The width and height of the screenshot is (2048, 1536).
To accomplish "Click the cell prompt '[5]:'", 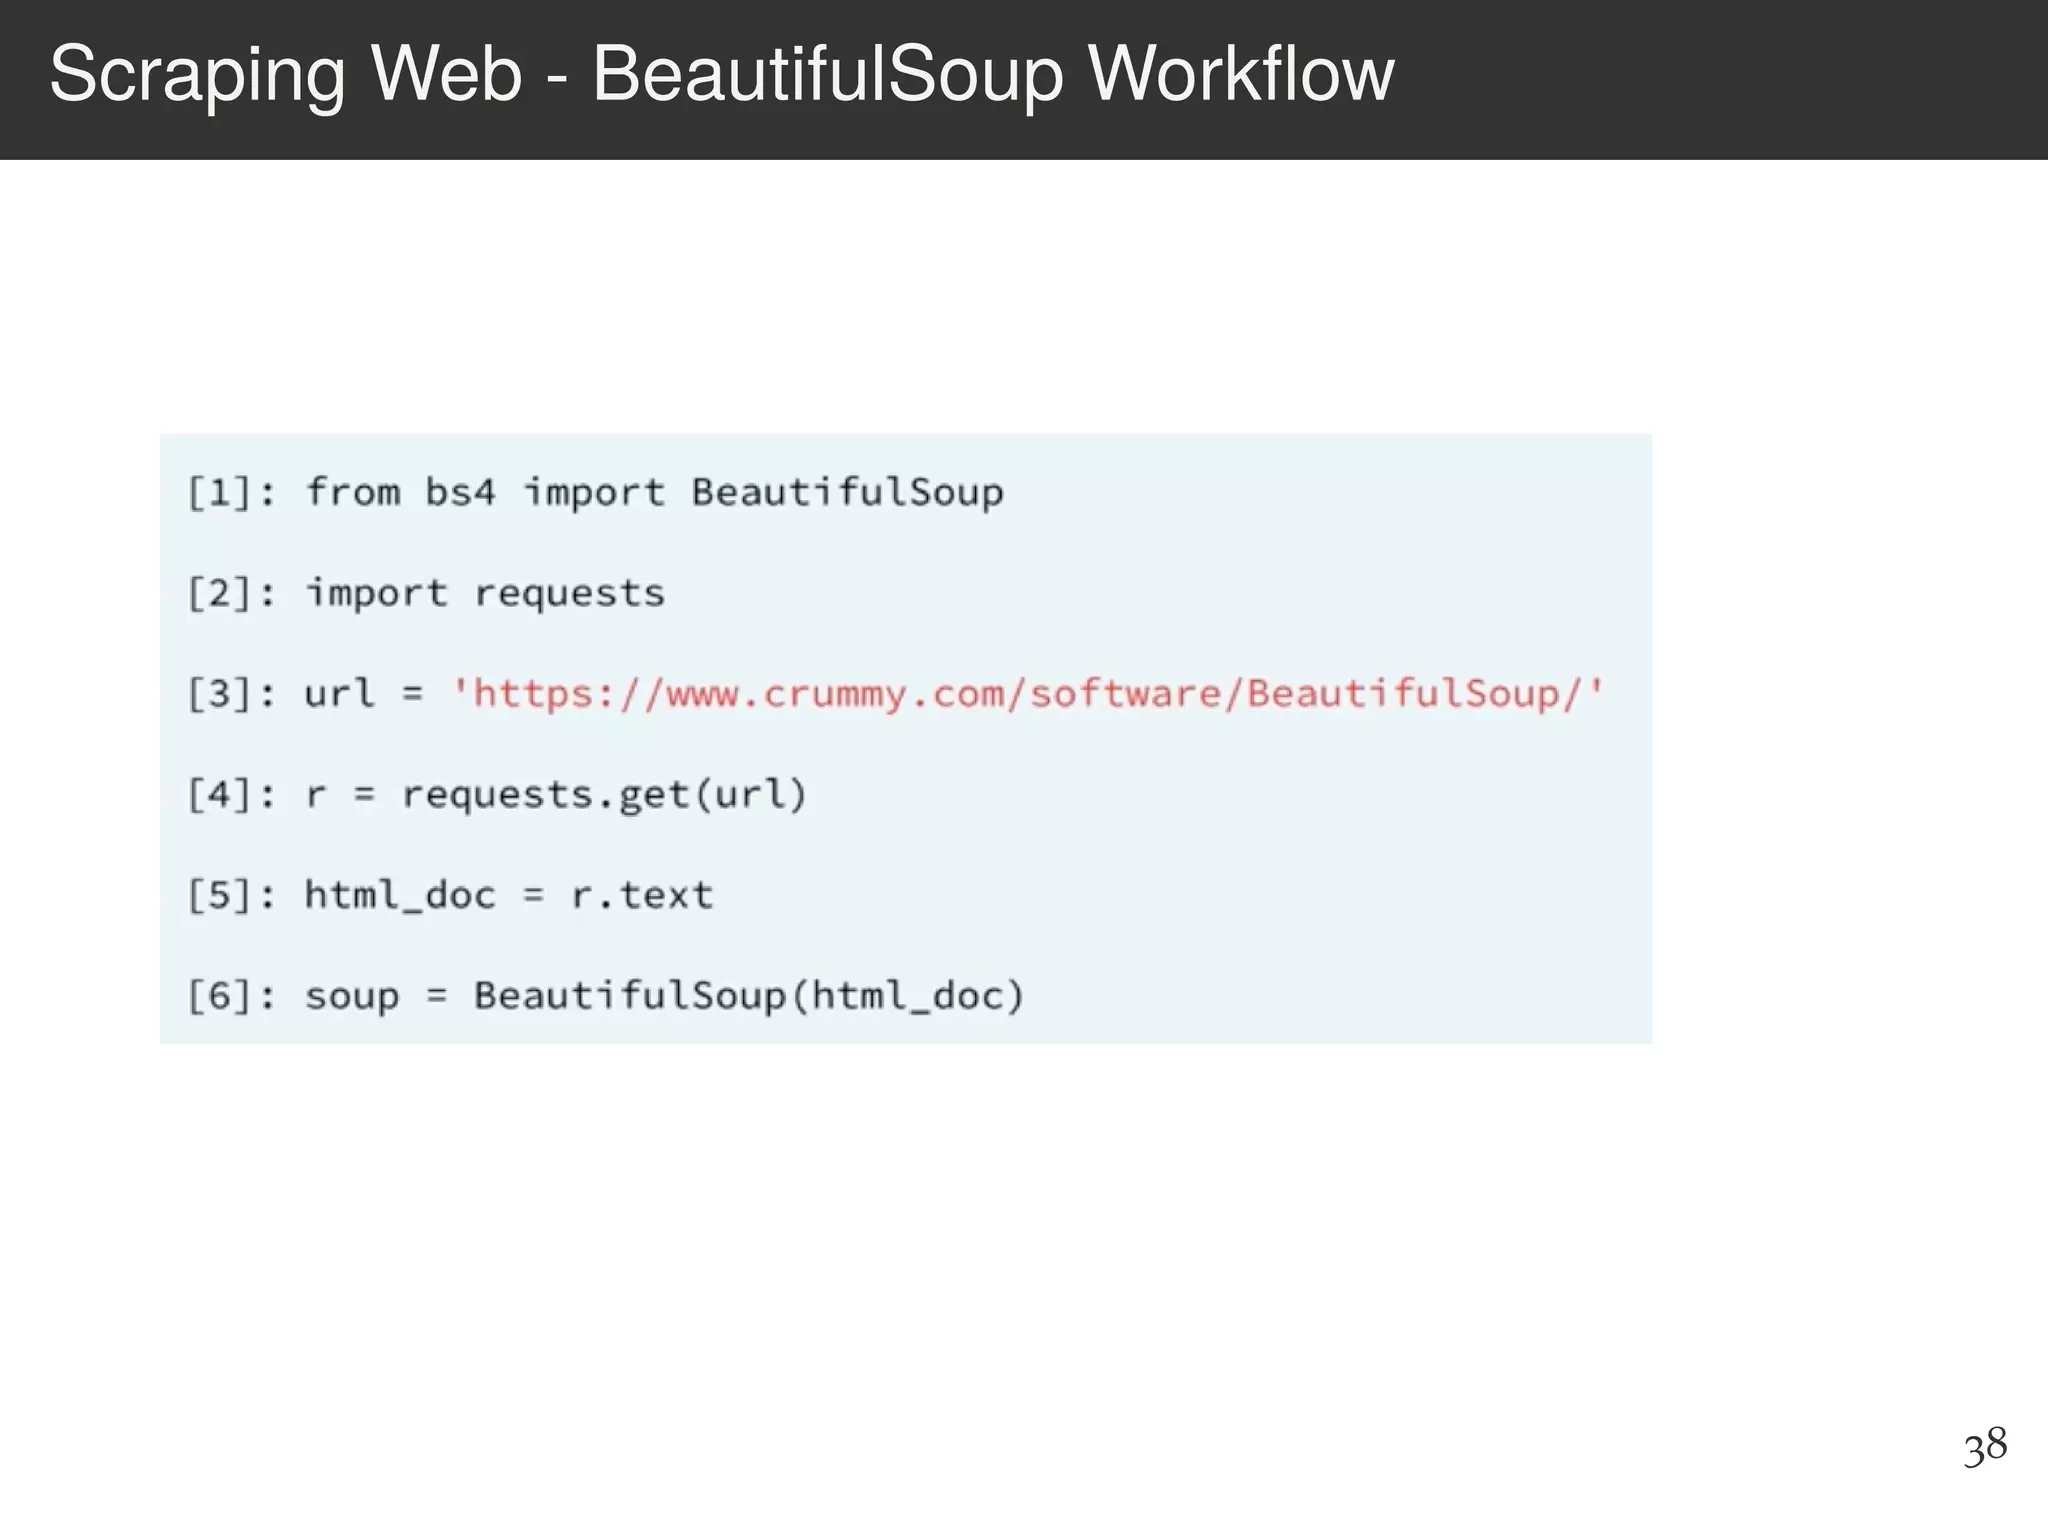I will 231,895.
